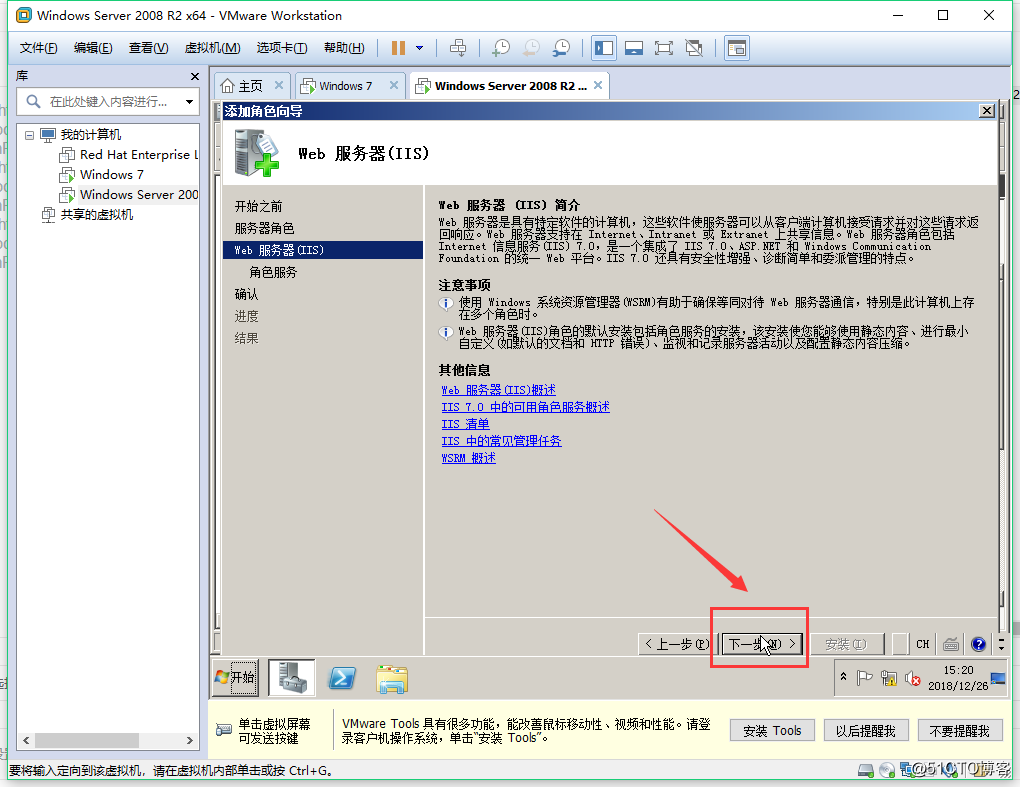Close the Windows 7 tab
1020x787 pixels.
[x=394, y=85]
